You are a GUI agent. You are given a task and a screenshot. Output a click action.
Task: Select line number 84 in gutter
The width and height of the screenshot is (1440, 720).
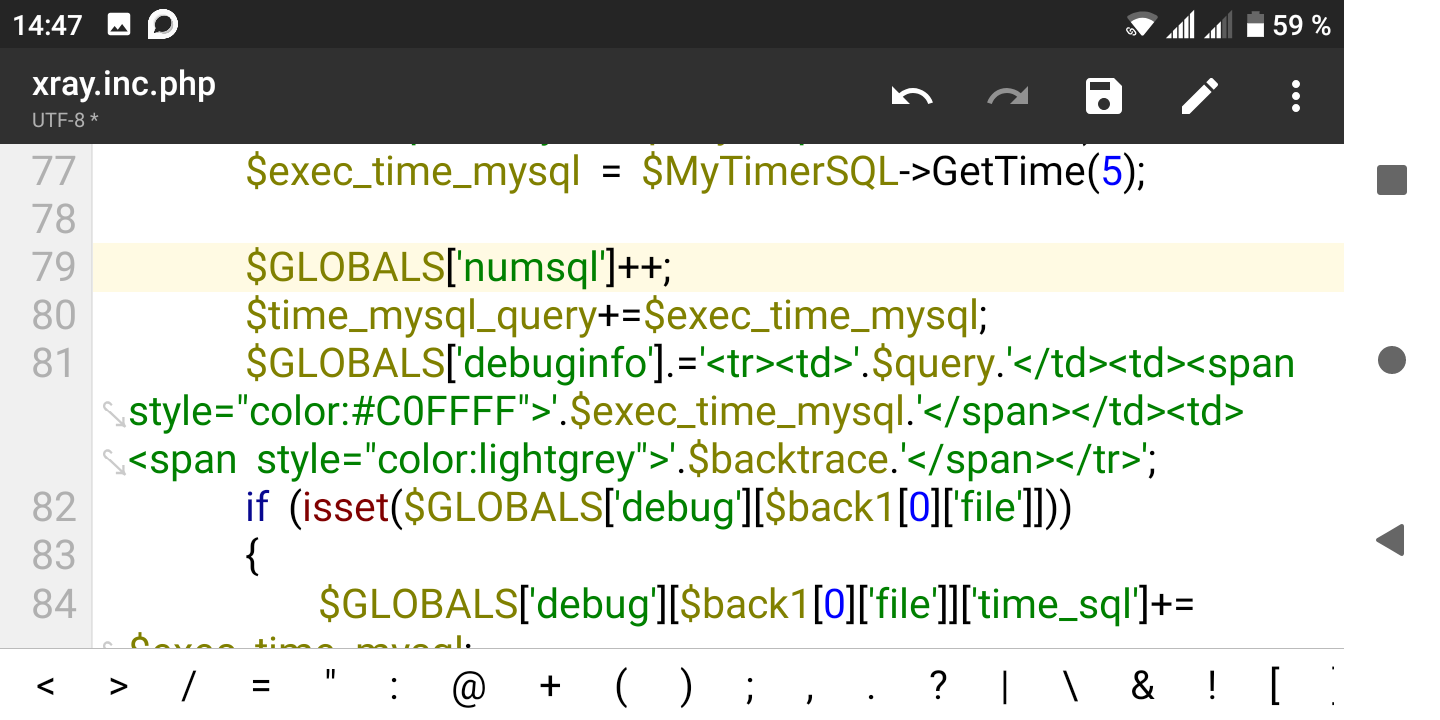54,604
